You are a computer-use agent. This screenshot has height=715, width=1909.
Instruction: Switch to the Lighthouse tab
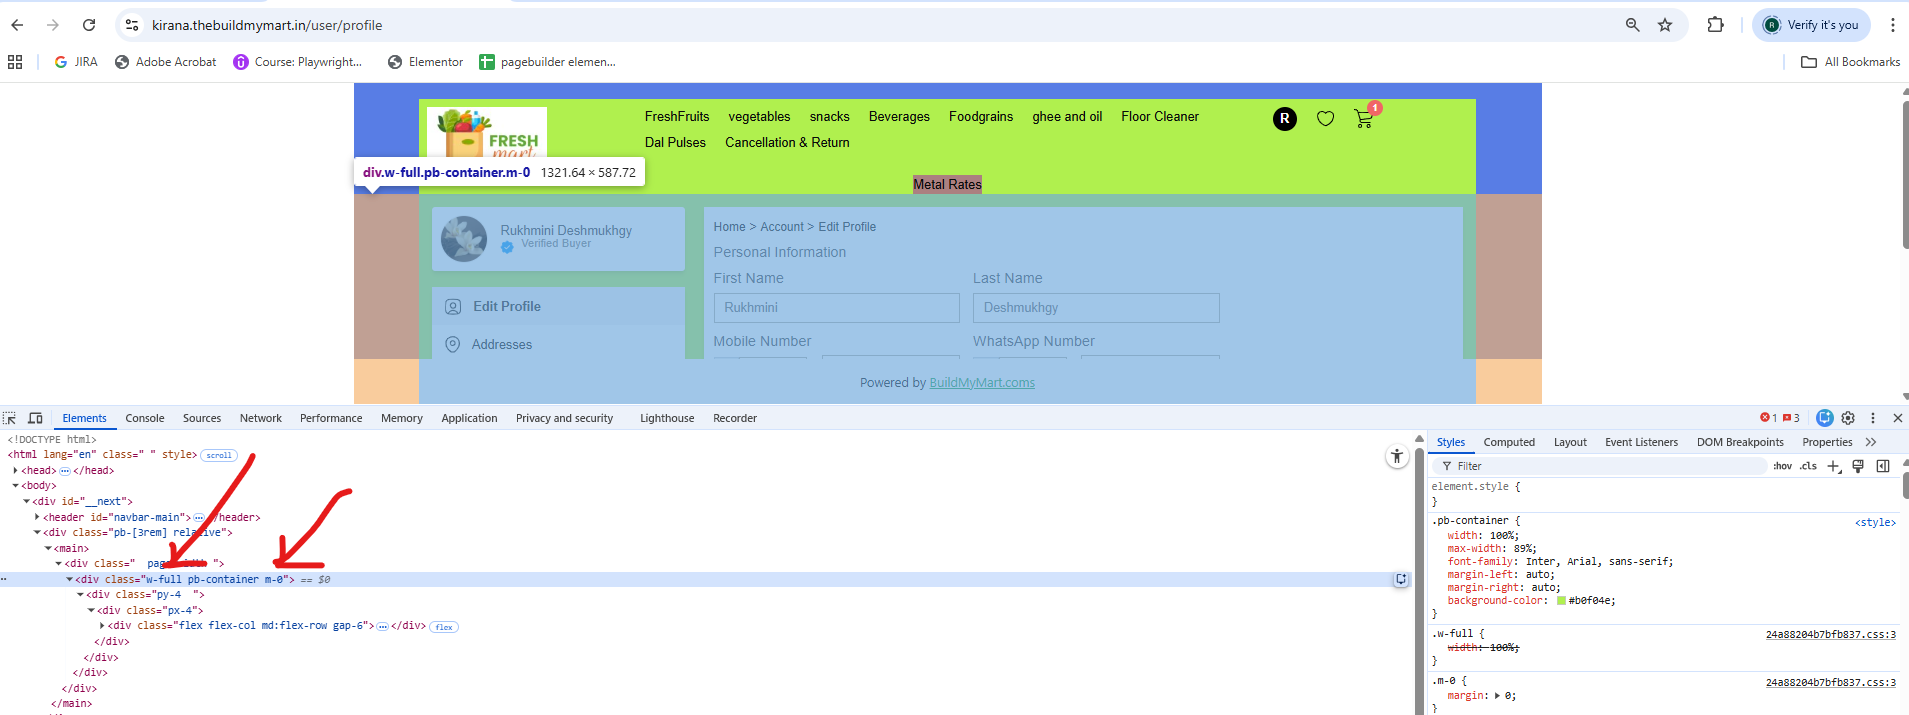(x=667, y=418)
